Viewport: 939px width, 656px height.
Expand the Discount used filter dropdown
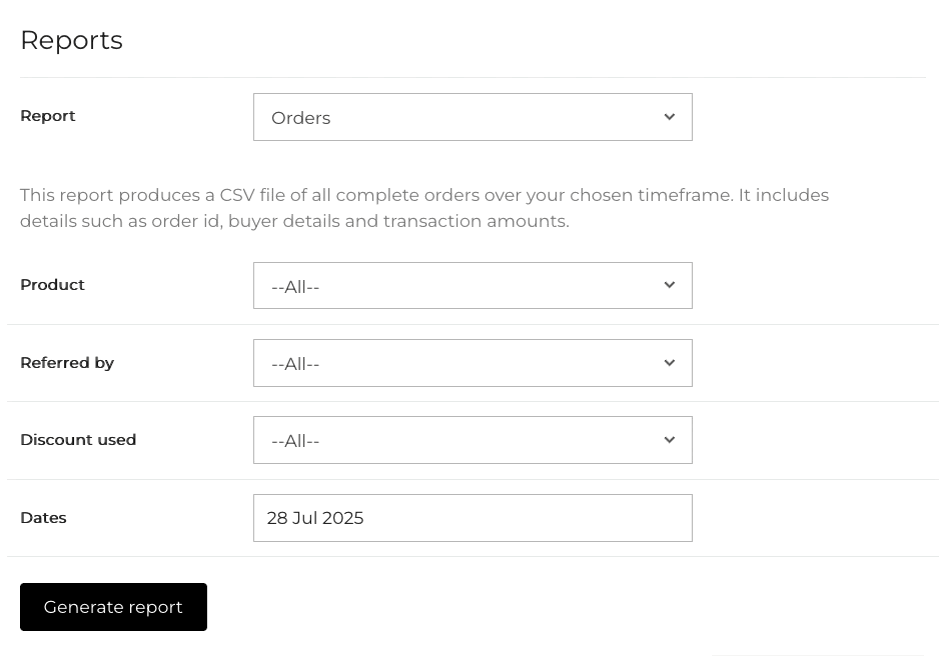(x=472, y=440)
